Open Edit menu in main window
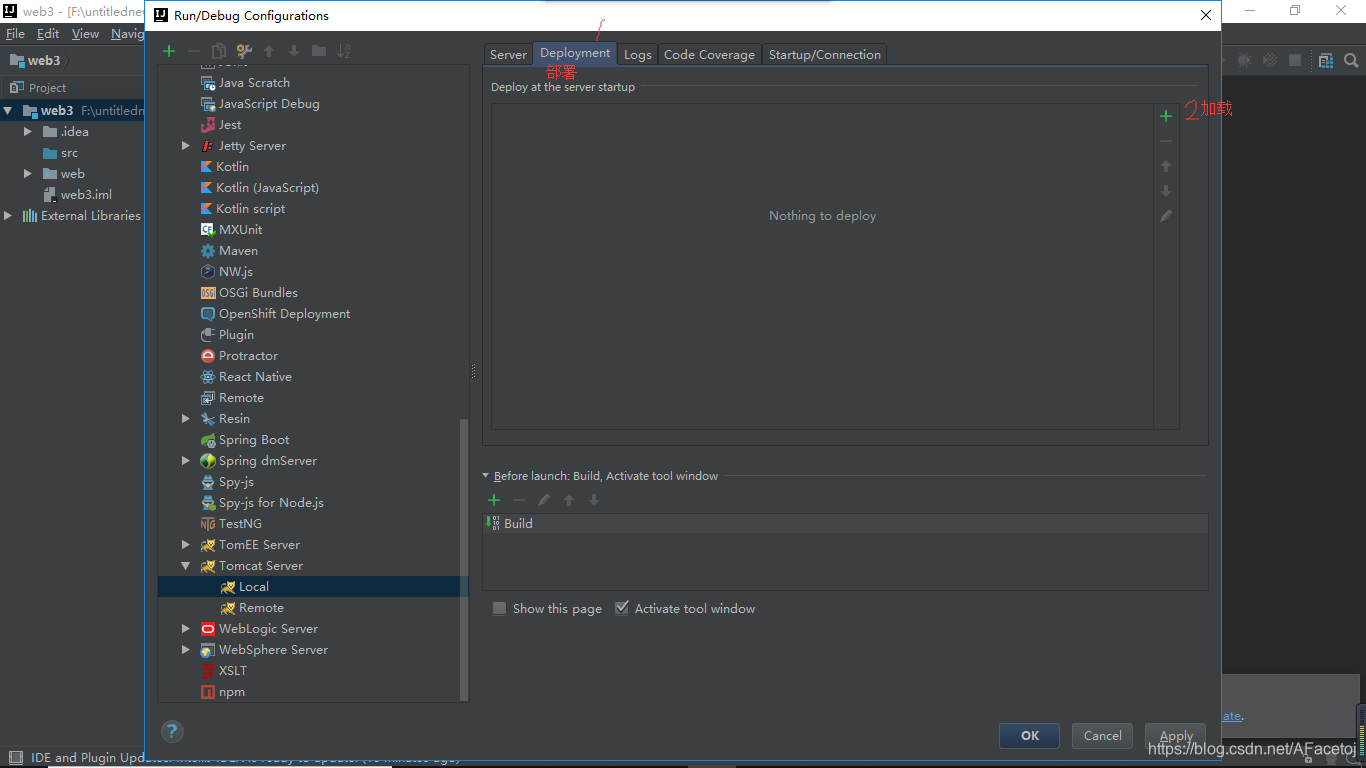The width and height of the screenshot is (1366, 768). click(48, 34)
